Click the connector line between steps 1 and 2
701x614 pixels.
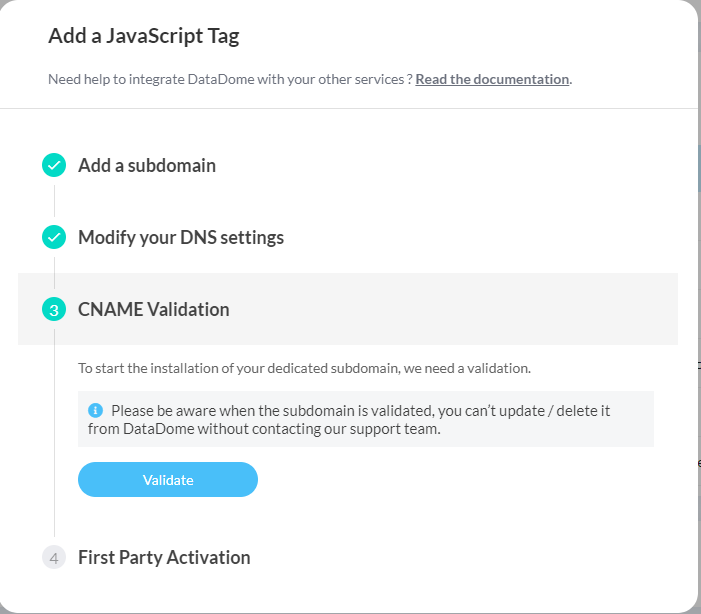pos(54,201)
